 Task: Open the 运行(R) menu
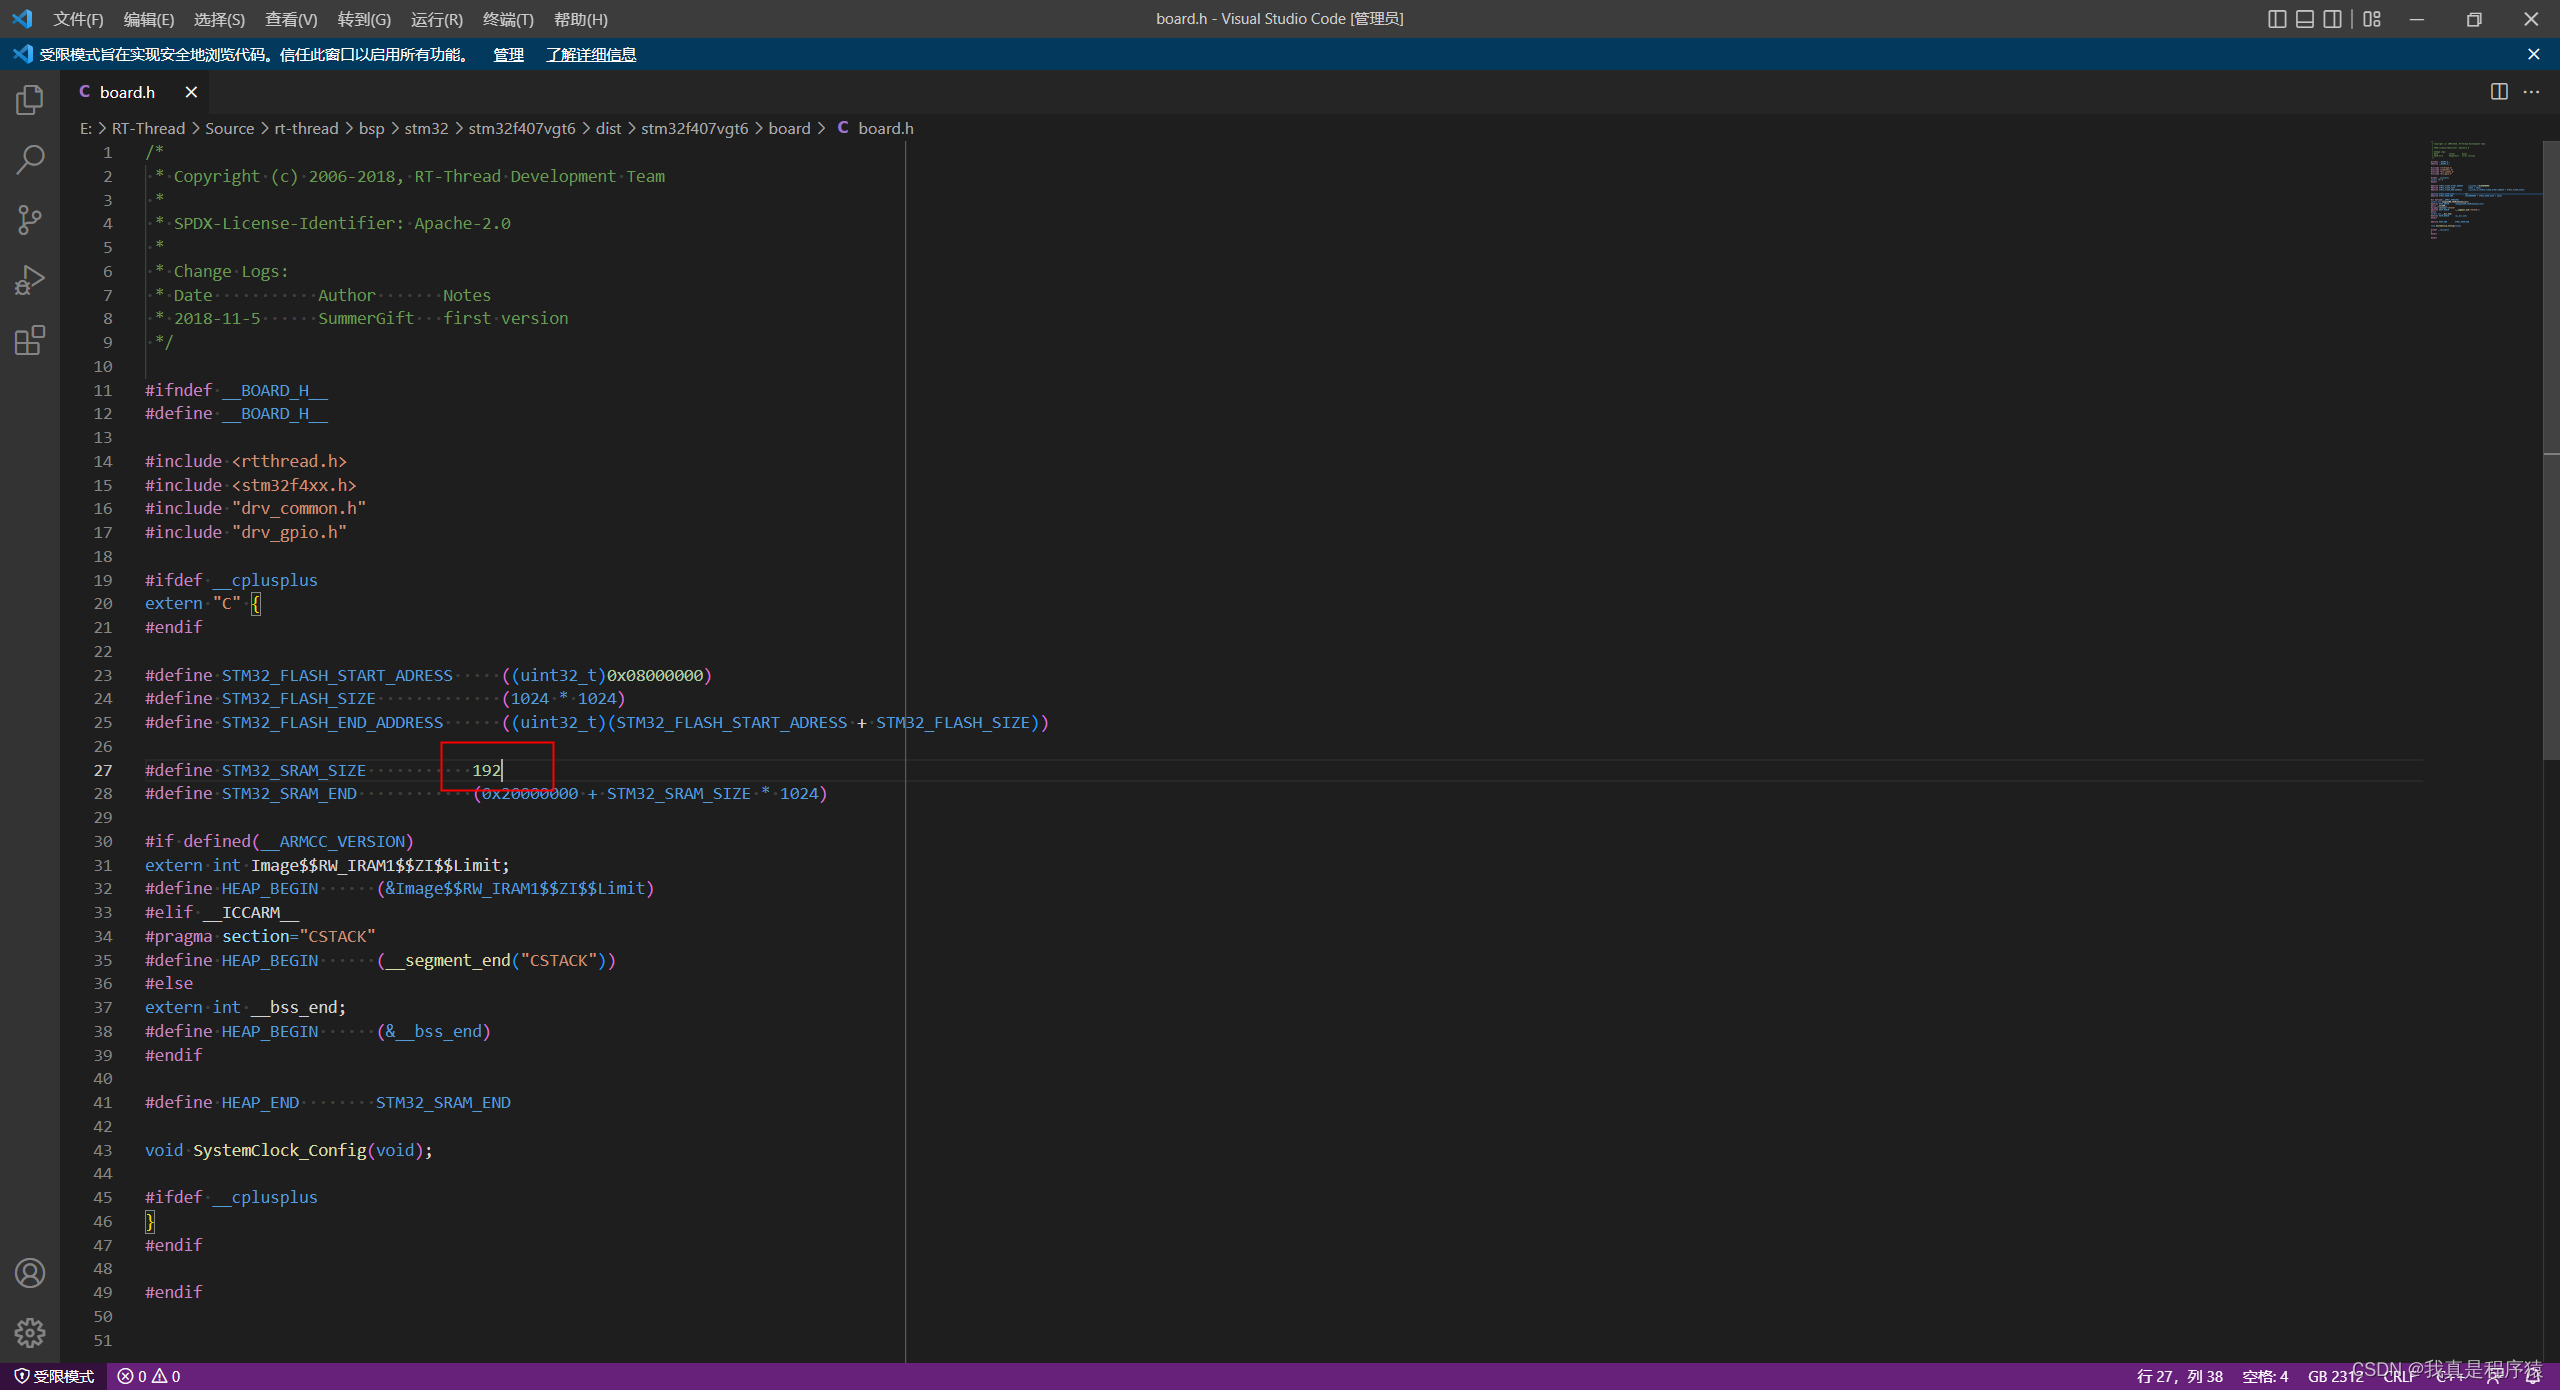pos(437,19)
